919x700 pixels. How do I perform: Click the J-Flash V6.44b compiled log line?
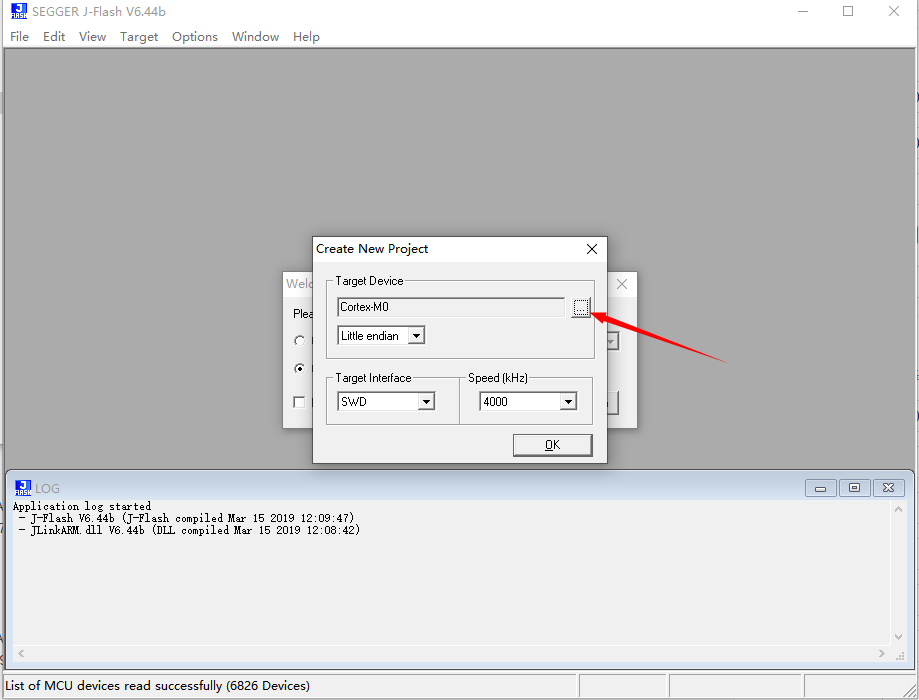pyautogui.click(x=186, y=518)
